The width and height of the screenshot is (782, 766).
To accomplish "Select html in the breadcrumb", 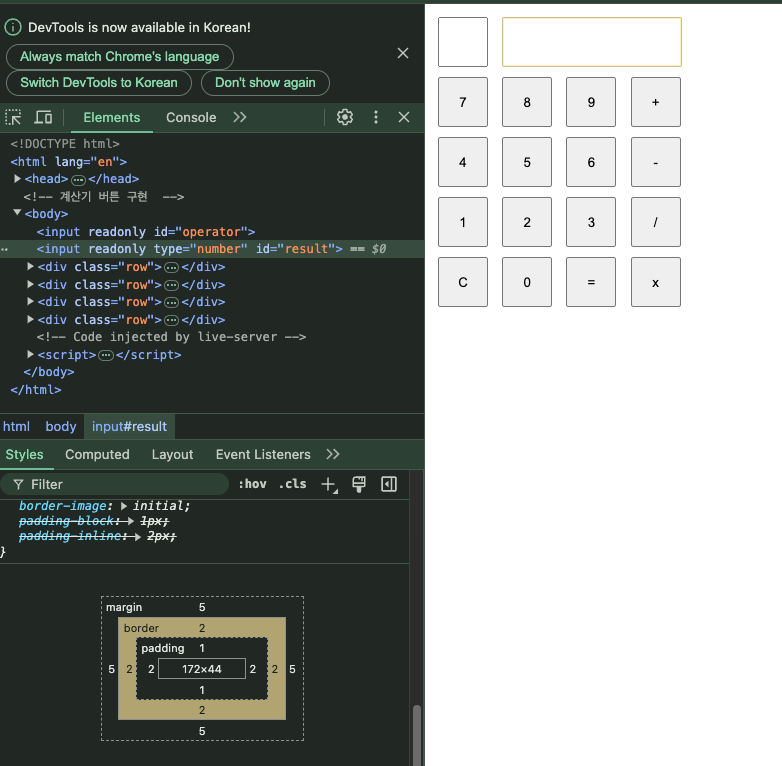I will [16, 426].
